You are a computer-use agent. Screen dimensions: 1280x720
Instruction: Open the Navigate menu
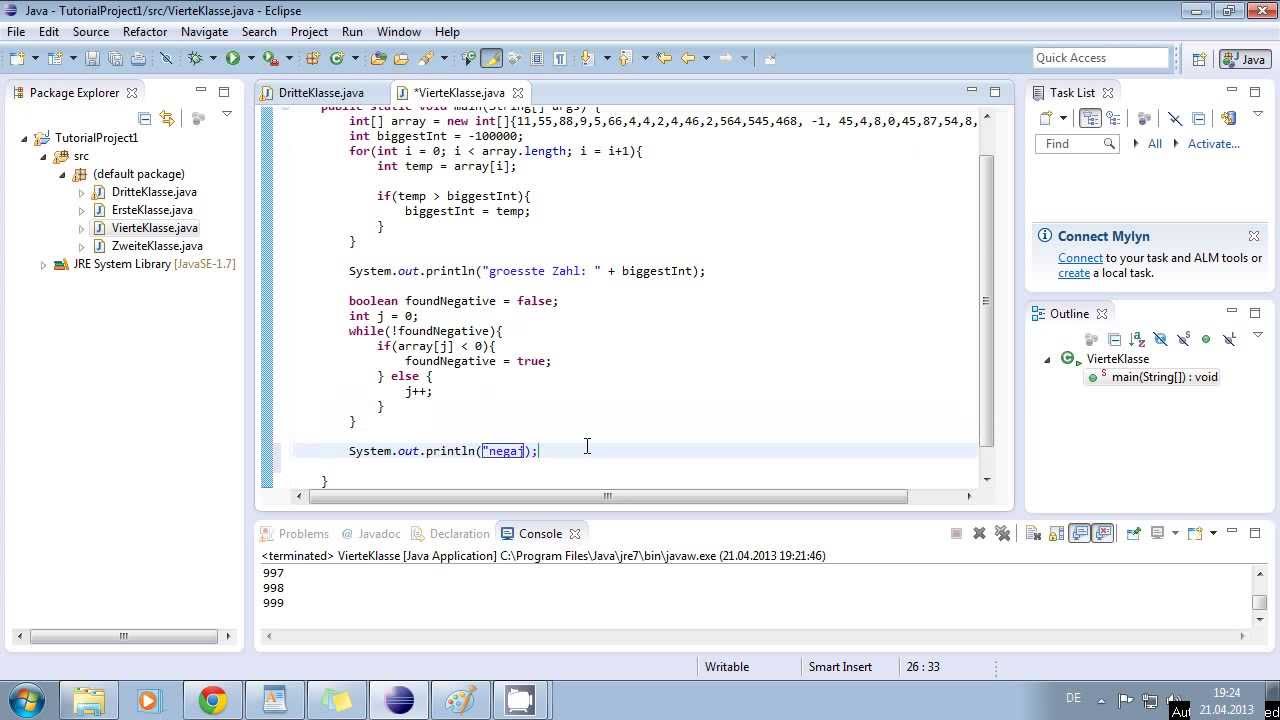click(204, 32)
